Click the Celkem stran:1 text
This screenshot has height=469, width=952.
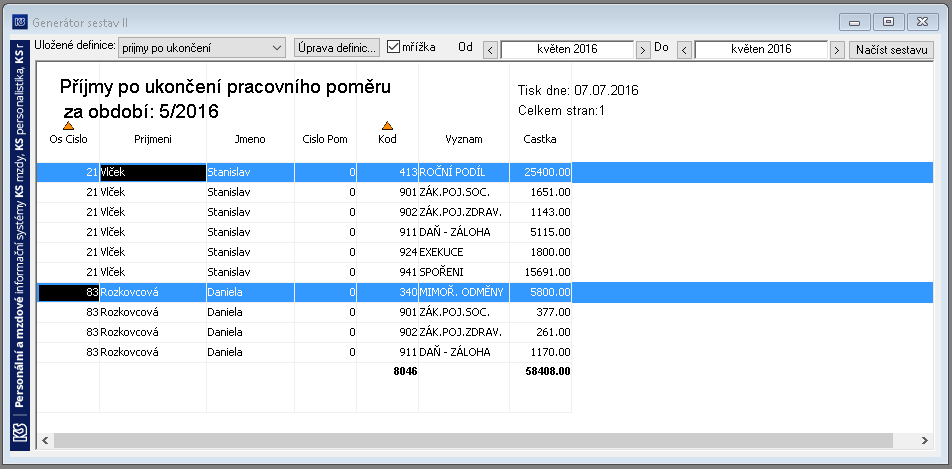[562, 111]
